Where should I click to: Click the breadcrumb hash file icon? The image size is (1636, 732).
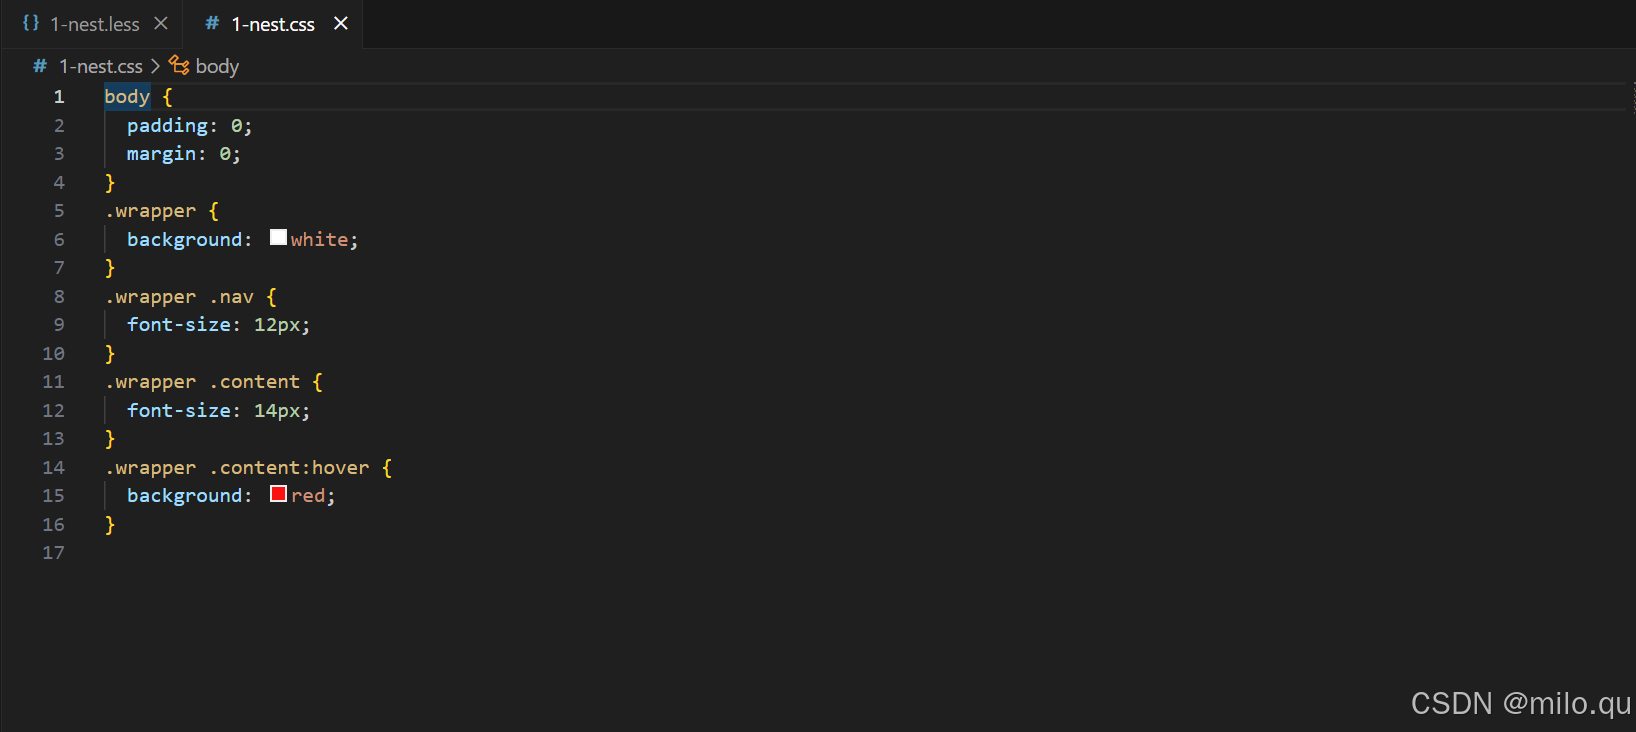click(40, 66)
